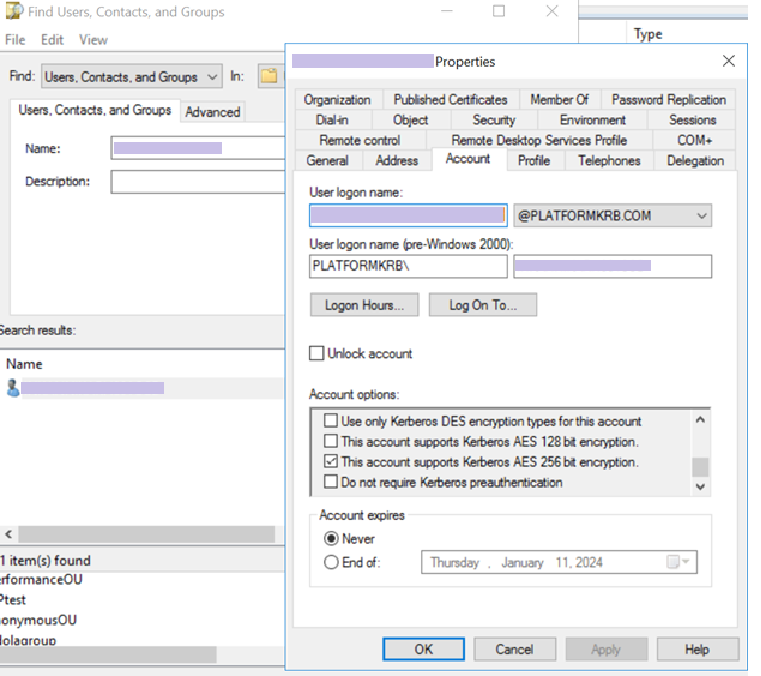Select the Users, Contacts, and Groups tab
761x676 pixels.
pos(95,110)
